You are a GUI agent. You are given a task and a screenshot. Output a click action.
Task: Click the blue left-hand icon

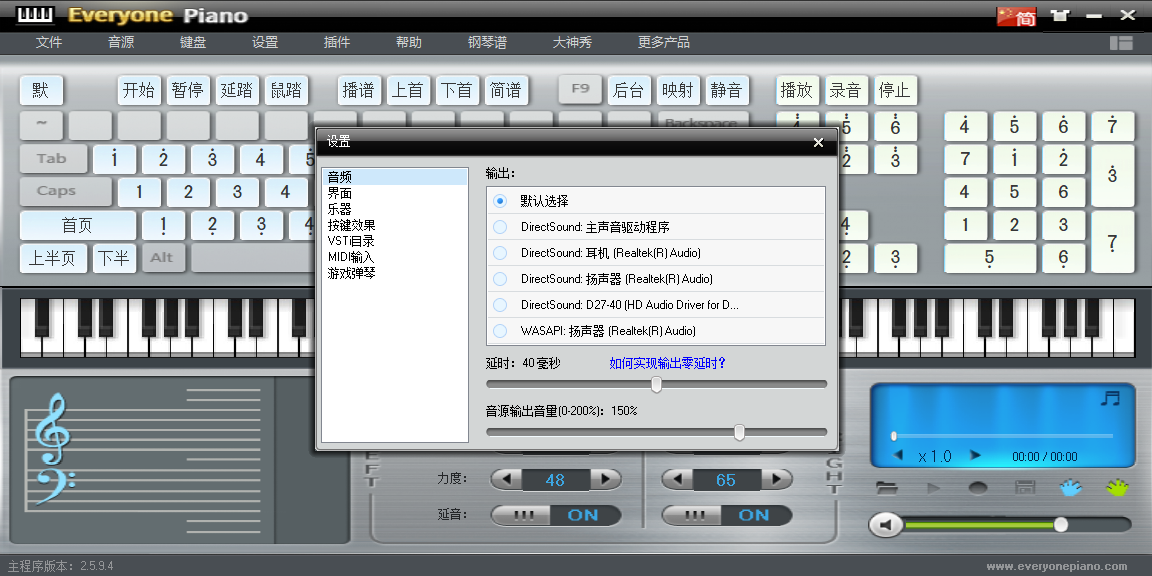(x=1071, y=488)
